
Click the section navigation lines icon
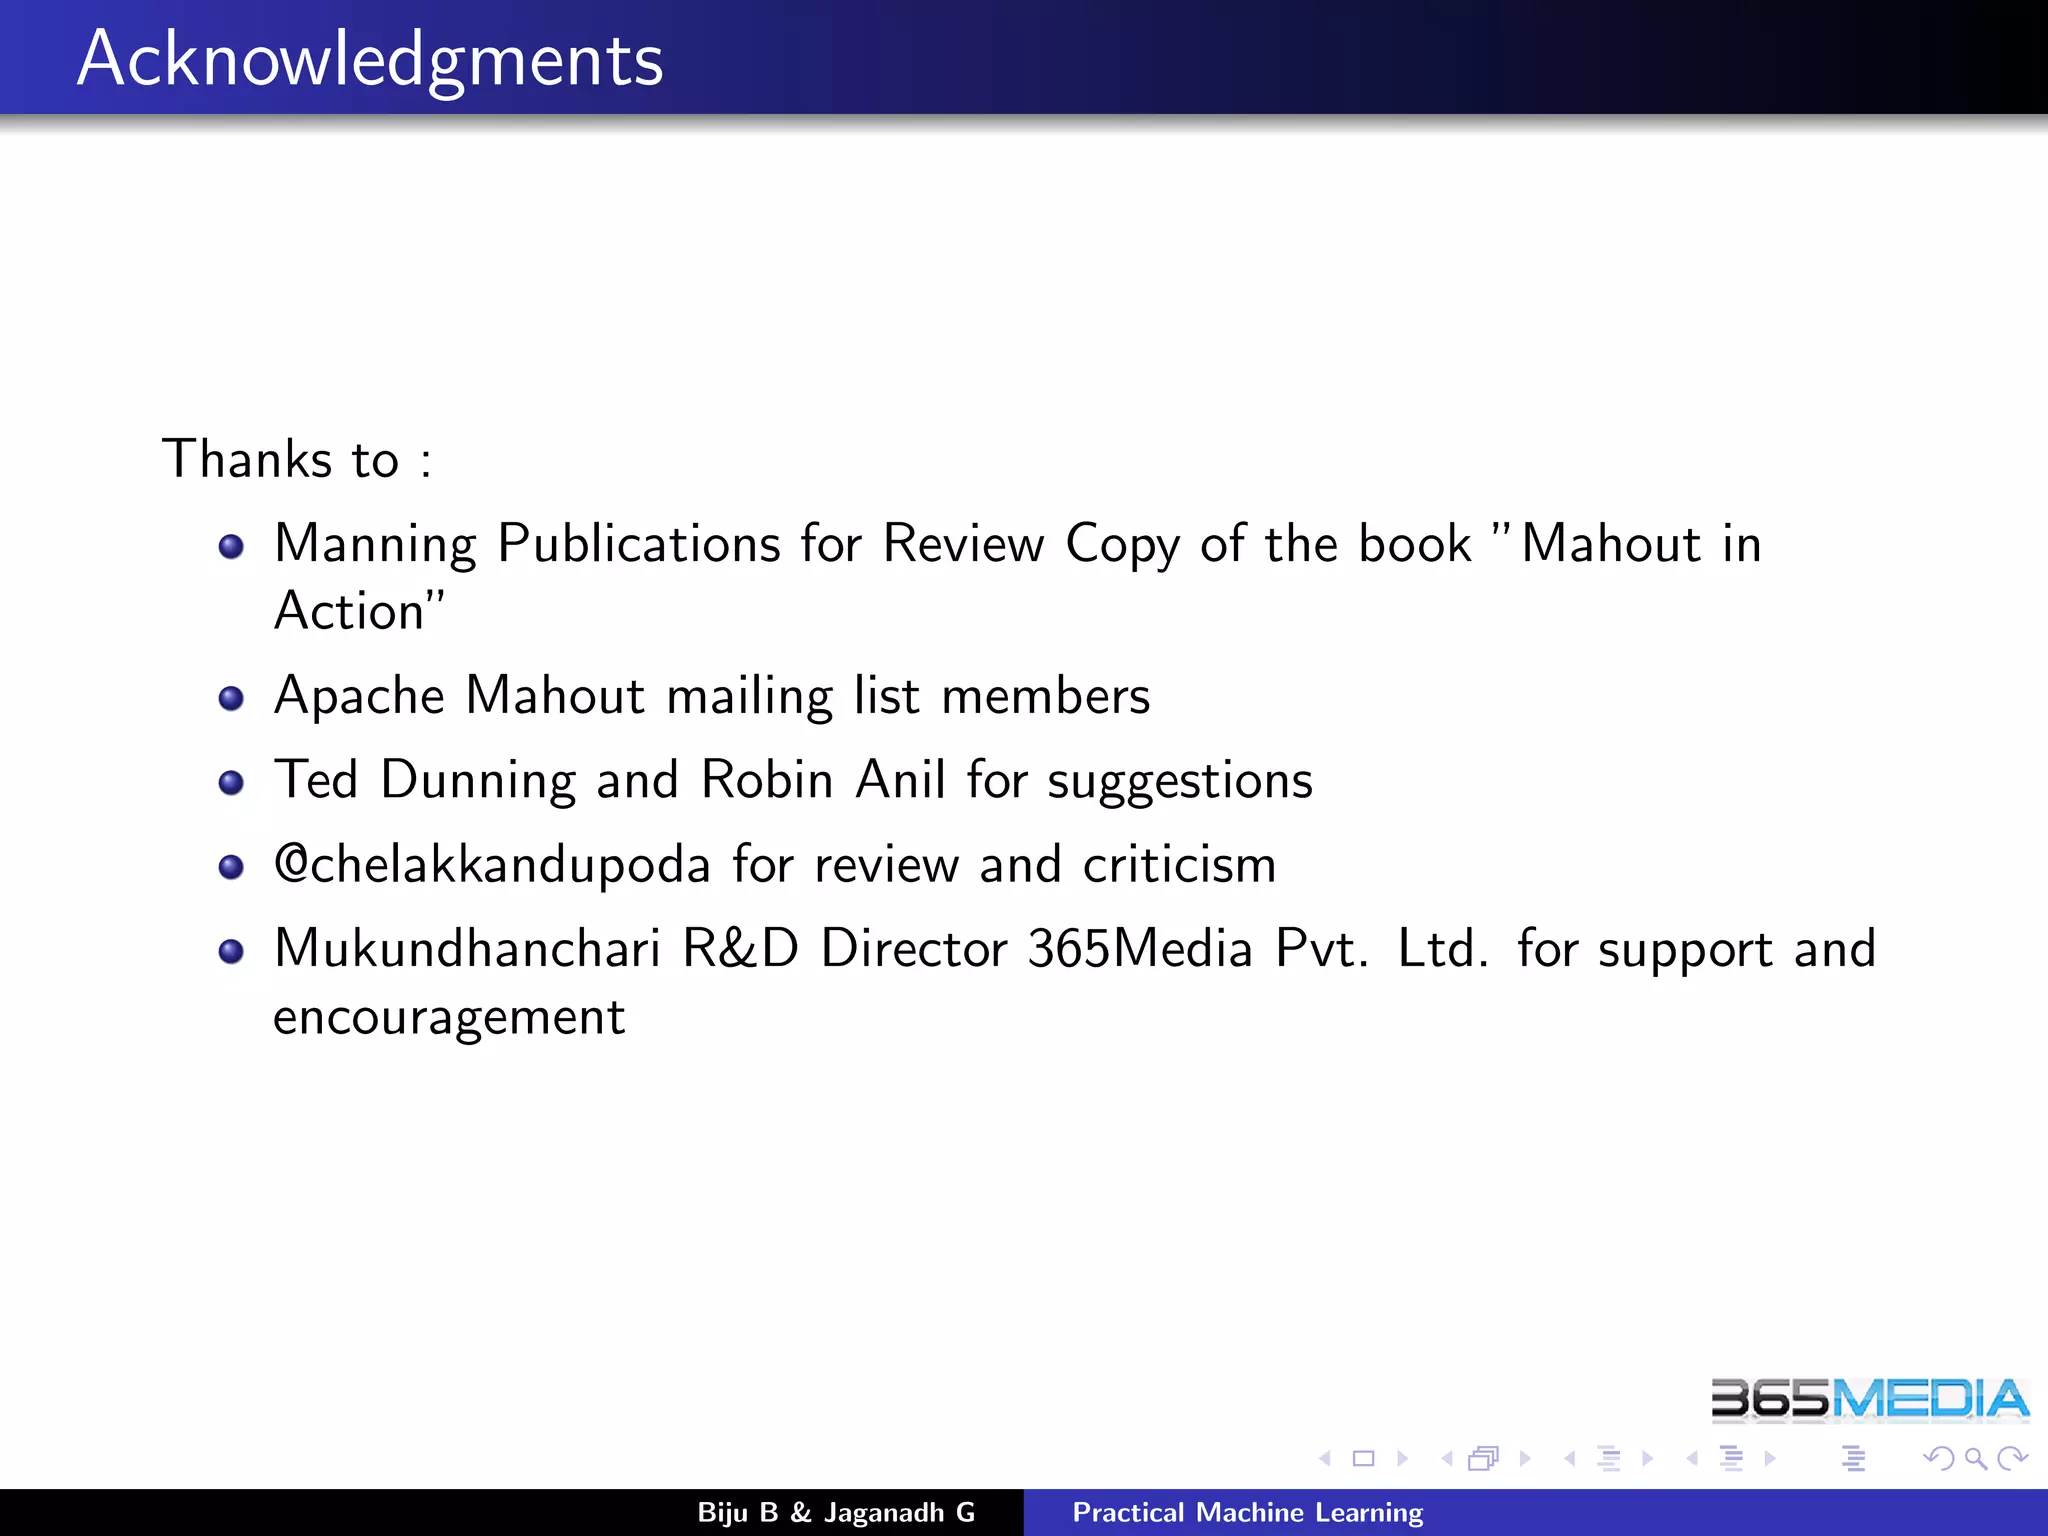[x=1732, y=1459]
